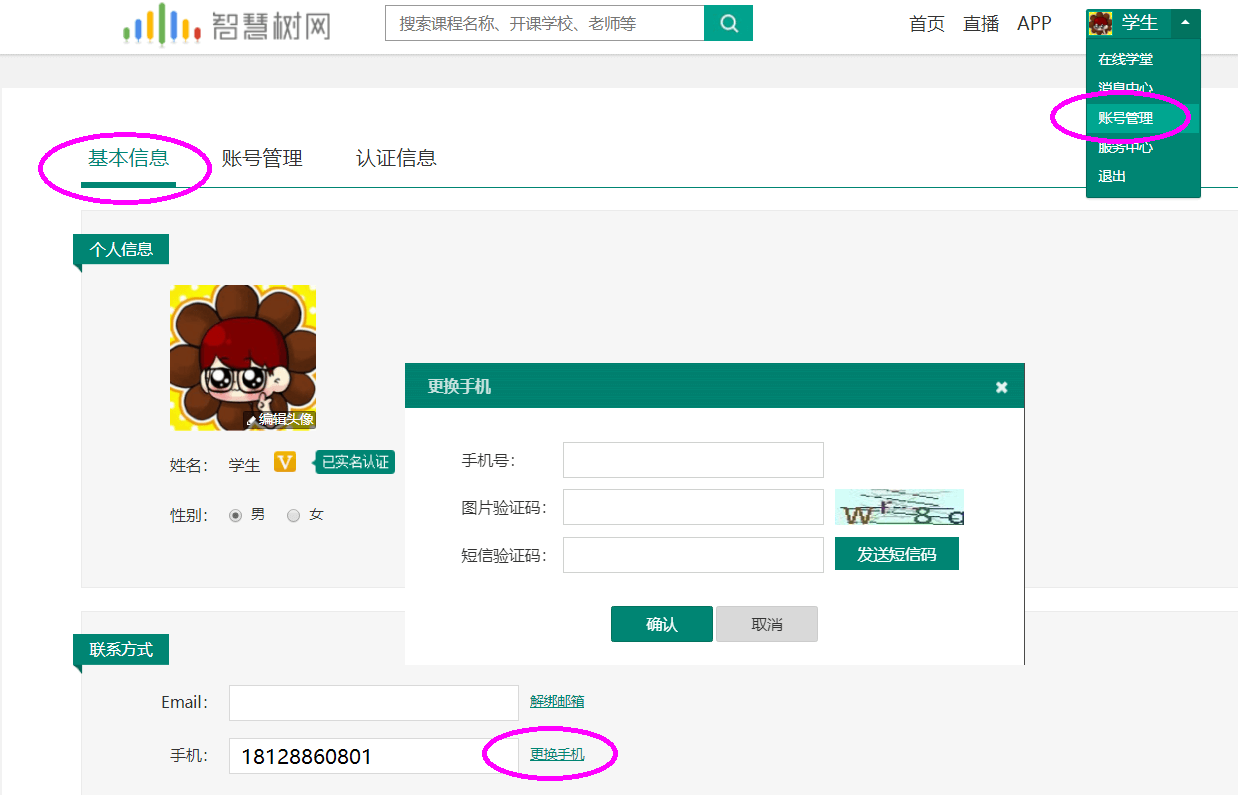Close the change phone dialog
Image resolution: width=1238 pixels, height=795 pixels.
pyautogui.click(x=1001, y=387)
